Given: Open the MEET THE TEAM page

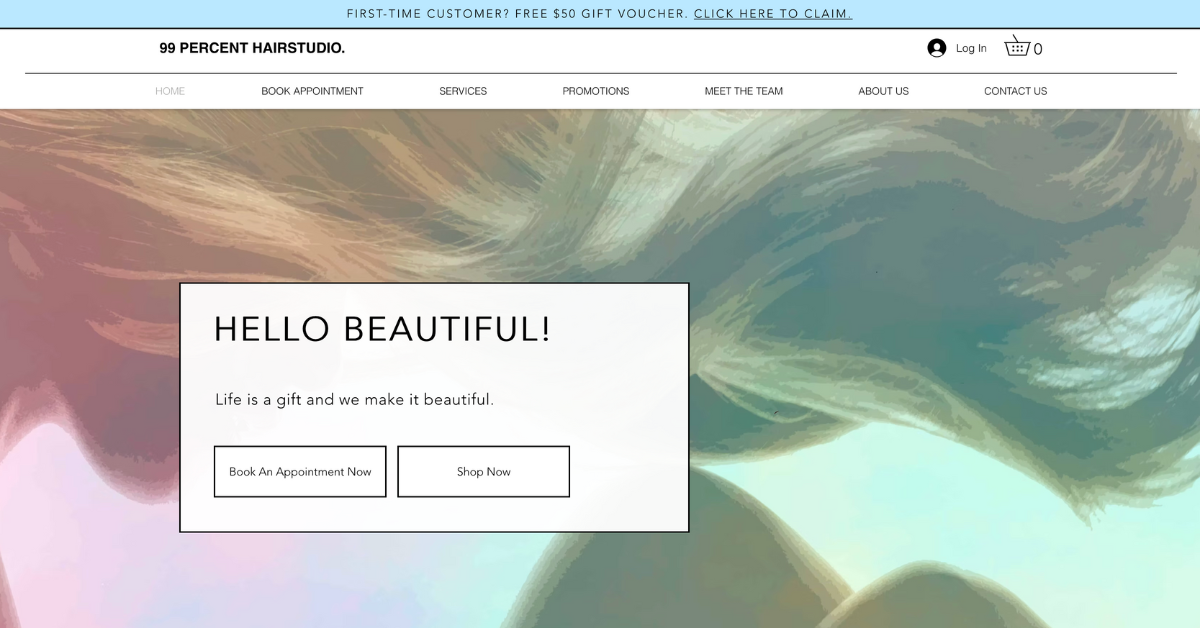Looking at the screenshot, I should 744,91.
